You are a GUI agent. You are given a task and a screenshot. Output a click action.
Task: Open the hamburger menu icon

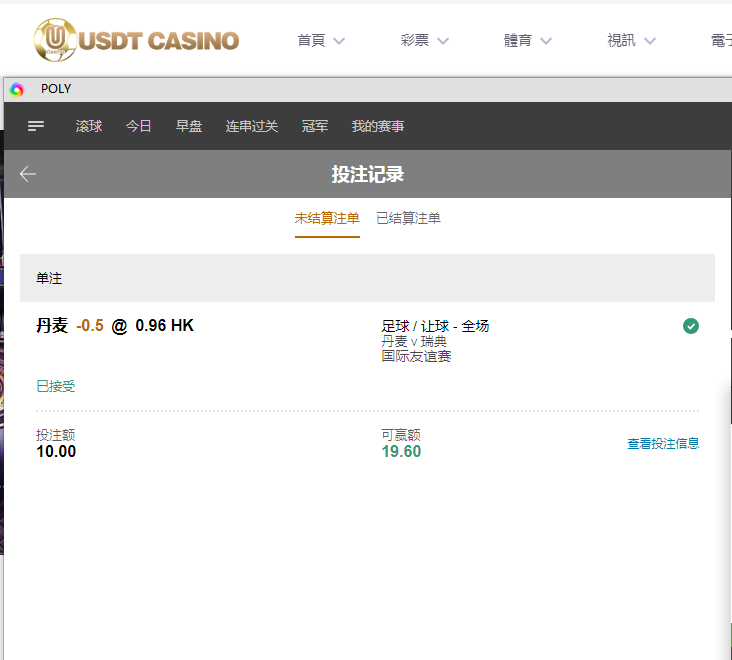tap(36, 126)
